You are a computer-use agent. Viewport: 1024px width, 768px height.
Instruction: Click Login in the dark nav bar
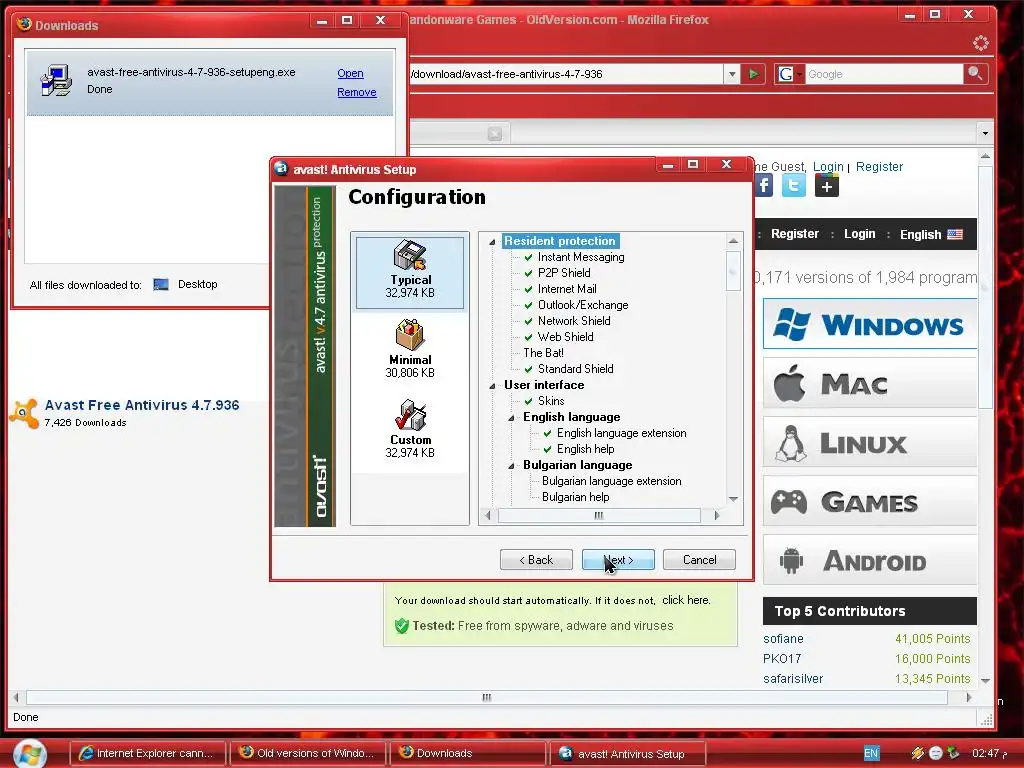coord(859,234)
